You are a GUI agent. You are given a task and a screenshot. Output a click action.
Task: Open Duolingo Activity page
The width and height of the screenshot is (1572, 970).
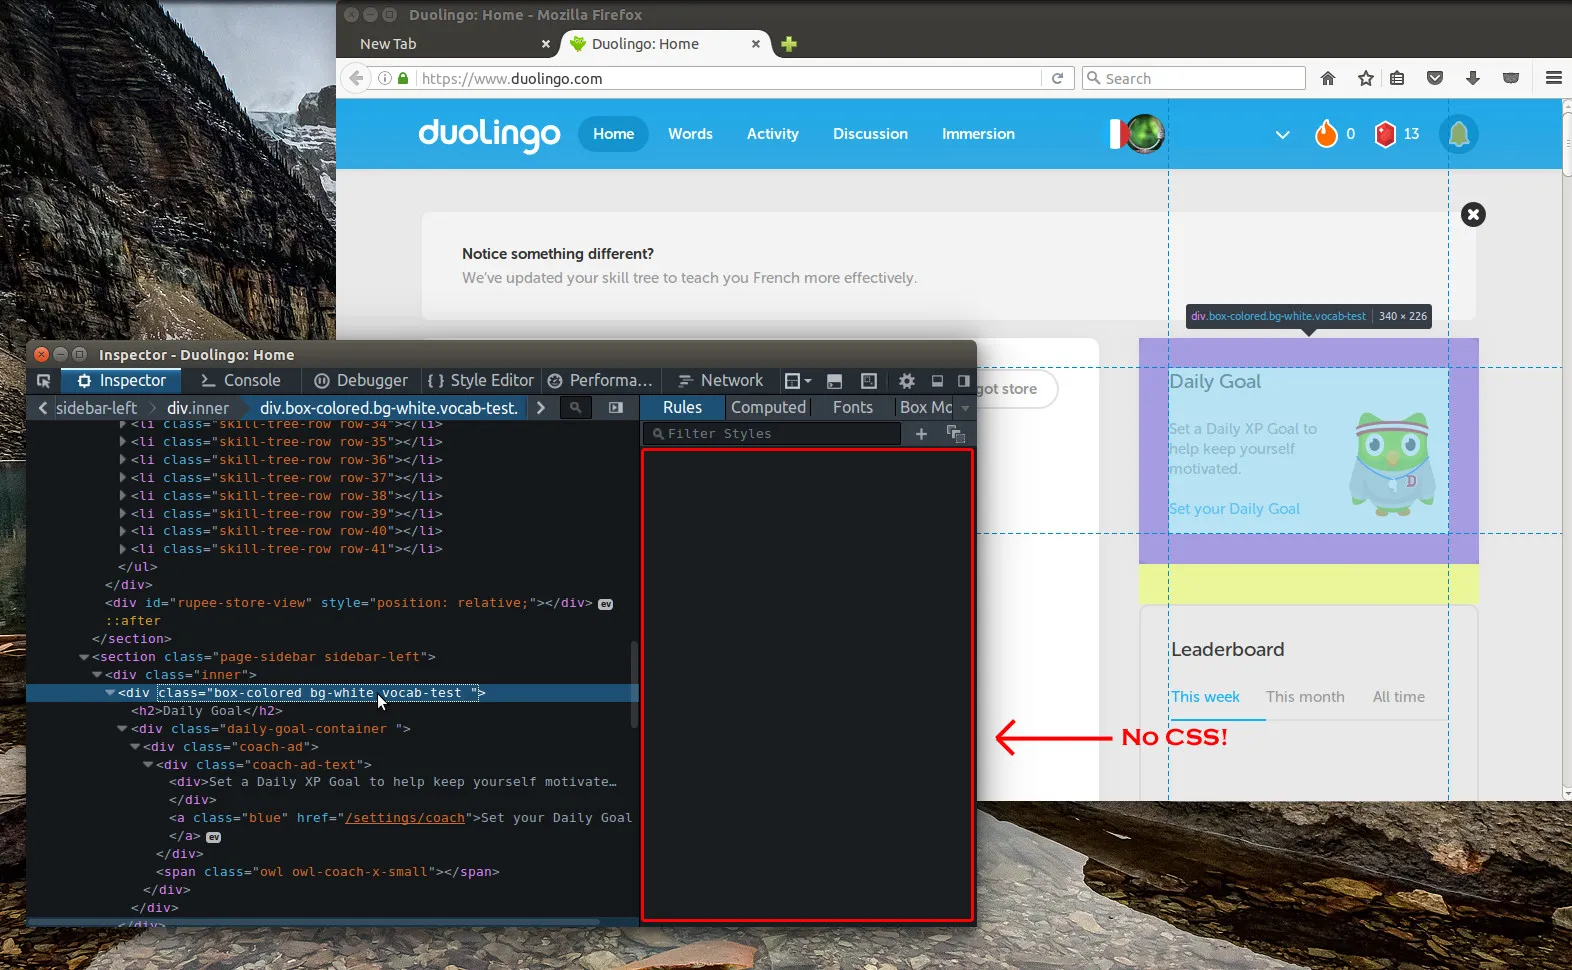(773, 134)
